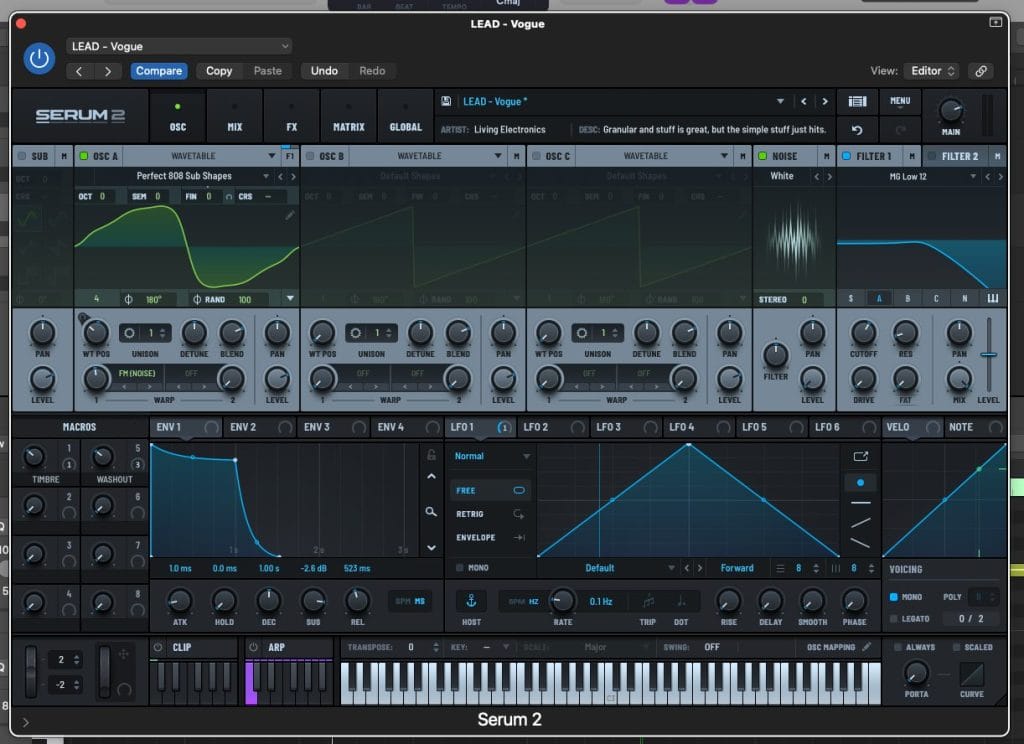The width and height of the screenshot is (1024, 744).
Task: Enable the MONO voicing checkbox
Action: coord(894,597)
